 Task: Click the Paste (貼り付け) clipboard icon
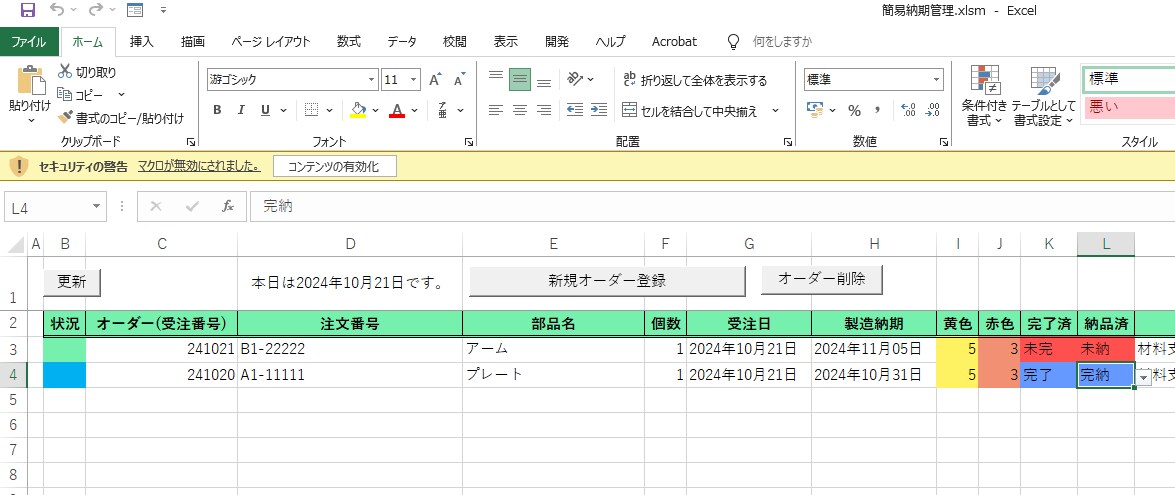coord(30,80)
